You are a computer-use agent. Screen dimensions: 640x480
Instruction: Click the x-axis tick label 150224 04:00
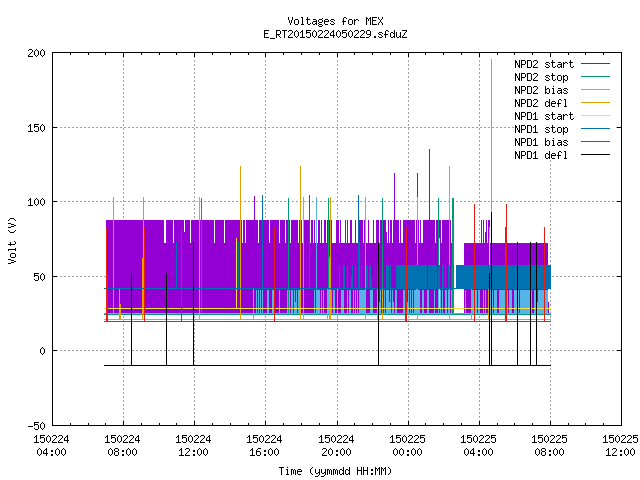pyautogui.click(x=51, y=446)
